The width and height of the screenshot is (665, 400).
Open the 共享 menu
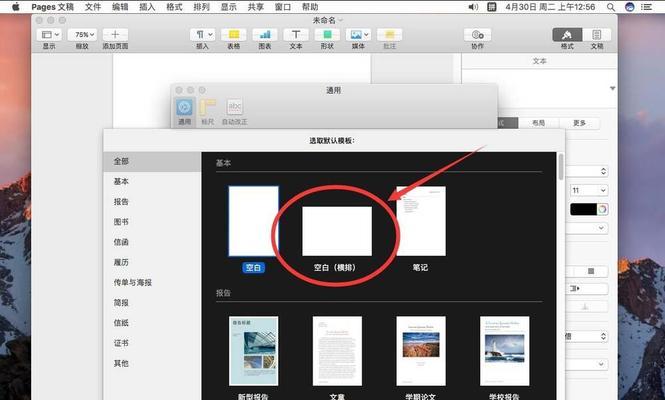(x=256, y=7)
